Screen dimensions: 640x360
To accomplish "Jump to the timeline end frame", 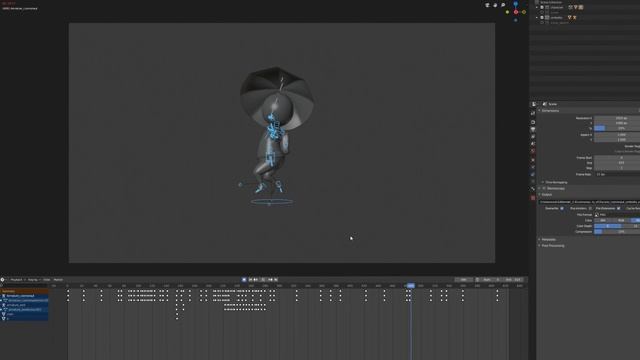I will 276,280.
